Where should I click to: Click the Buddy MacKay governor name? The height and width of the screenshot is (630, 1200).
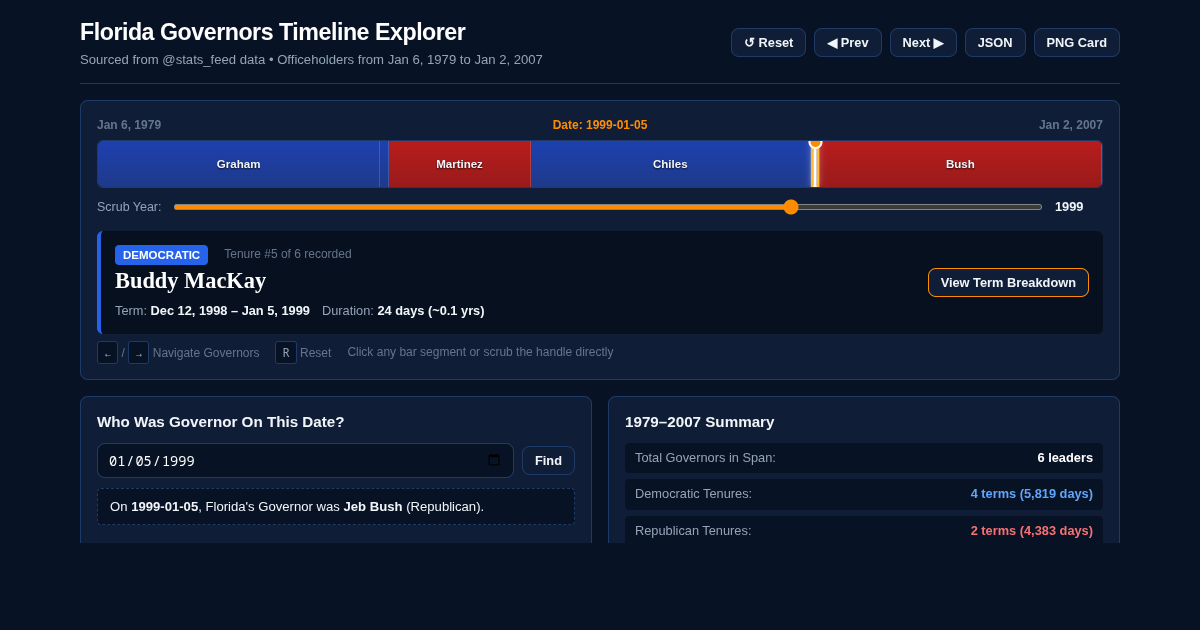coord(190,281)
